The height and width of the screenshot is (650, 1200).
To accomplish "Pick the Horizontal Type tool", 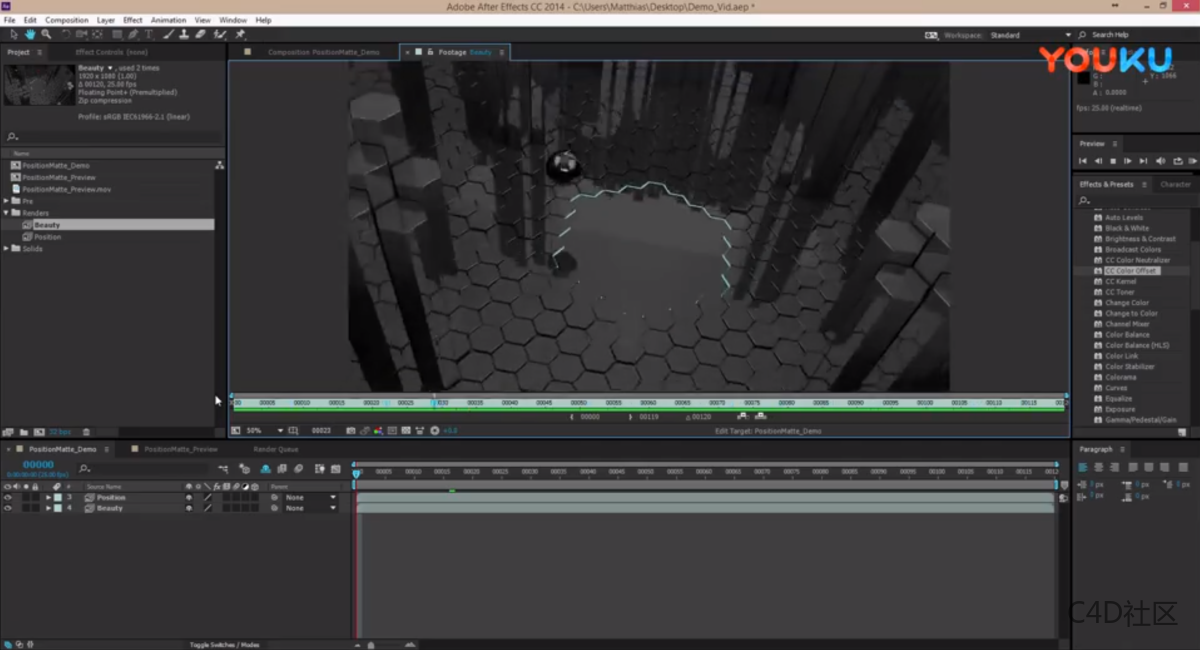I will (x=149, y=34).
